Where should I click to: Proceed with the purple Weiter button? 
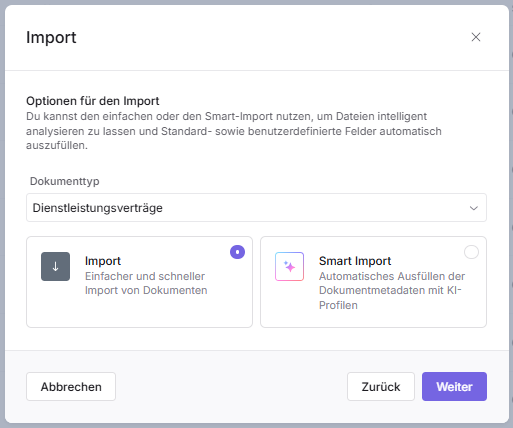(x=454, y=387)
